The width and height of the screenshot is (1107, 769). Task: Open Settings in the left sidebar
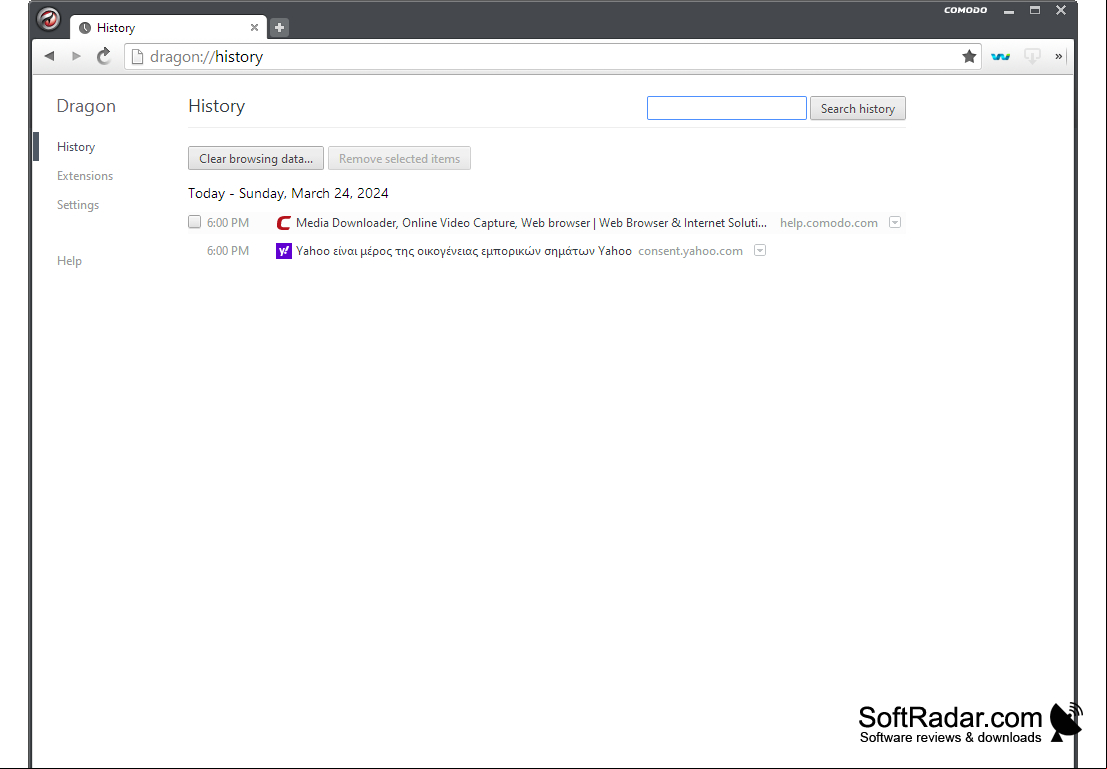[78, 205]
